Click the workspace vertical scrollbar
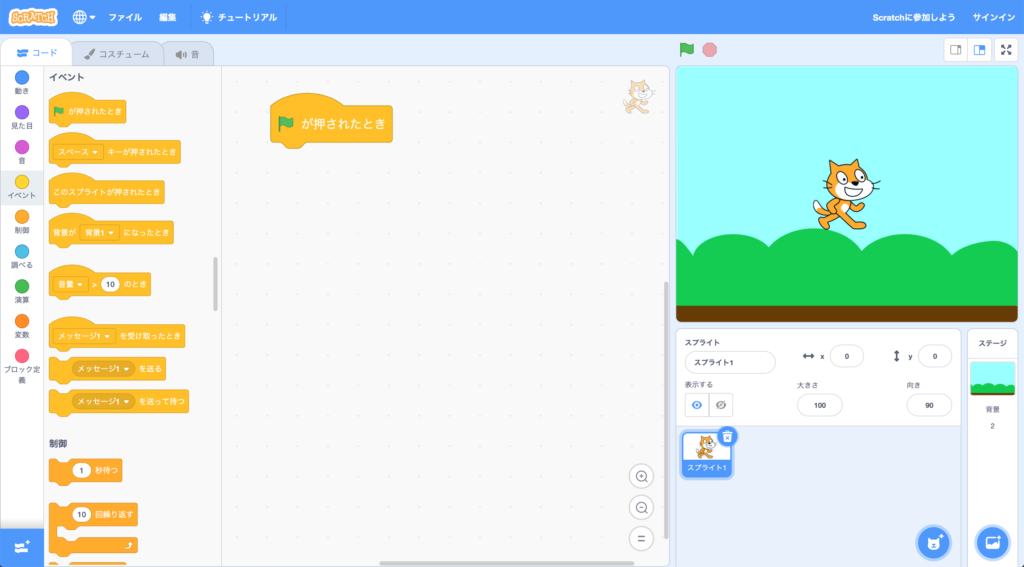1024x567 pixels. point(665,410)
